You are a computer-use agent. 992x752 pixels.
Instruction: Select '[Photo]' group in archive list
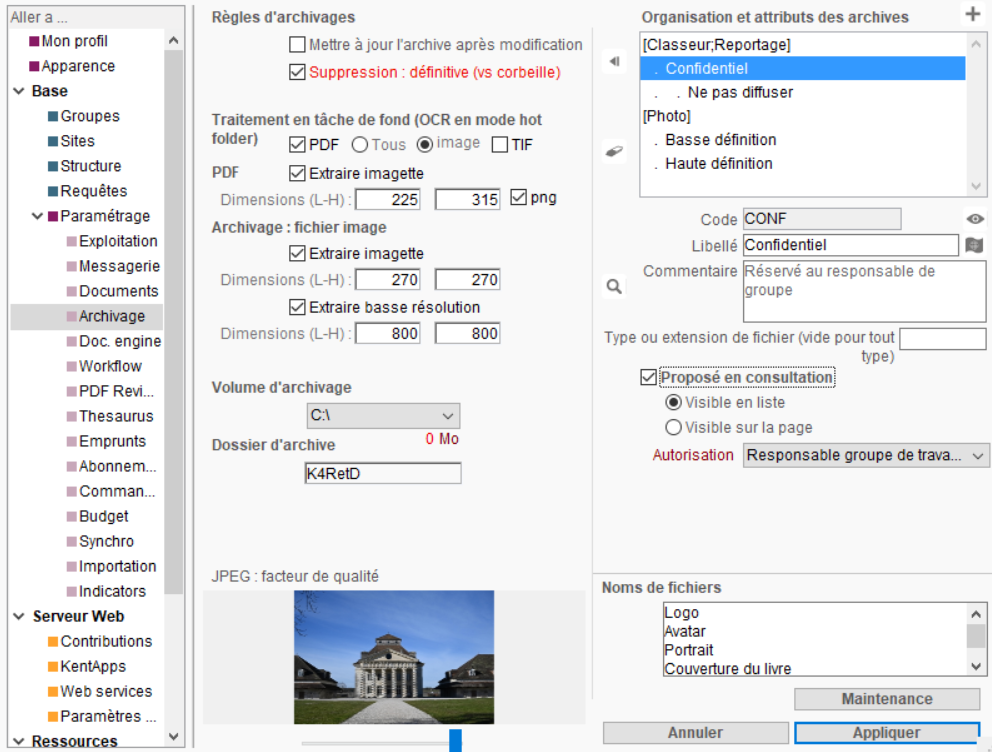click(667, 116)
